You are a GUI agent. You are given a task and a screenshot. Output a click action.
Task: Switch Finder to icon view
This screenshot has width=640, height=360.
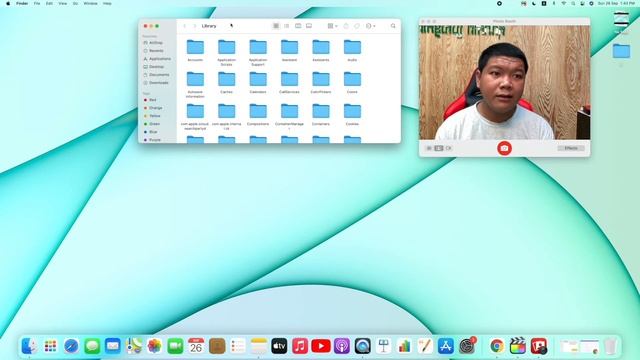pos(276,26)
